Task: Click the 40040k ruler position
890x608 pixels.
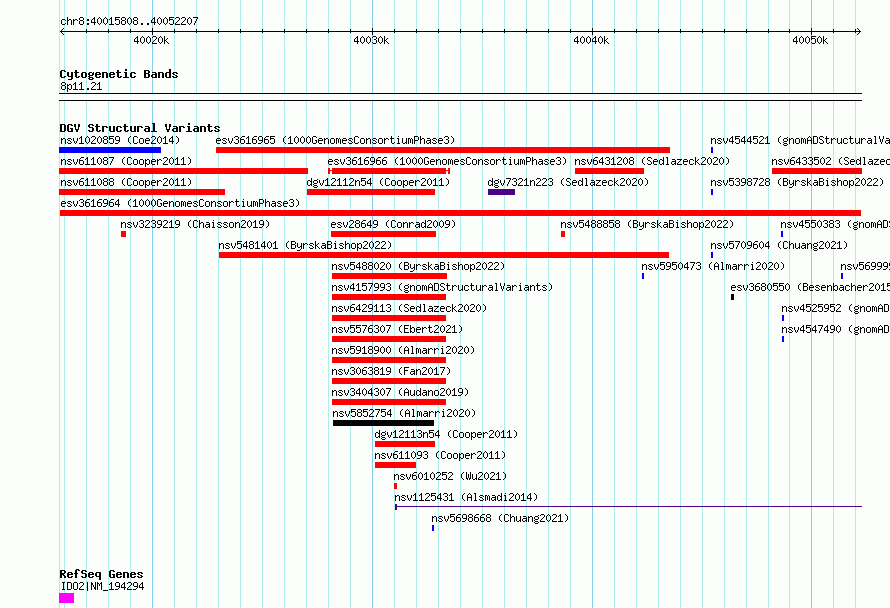Action: [591, 40]
